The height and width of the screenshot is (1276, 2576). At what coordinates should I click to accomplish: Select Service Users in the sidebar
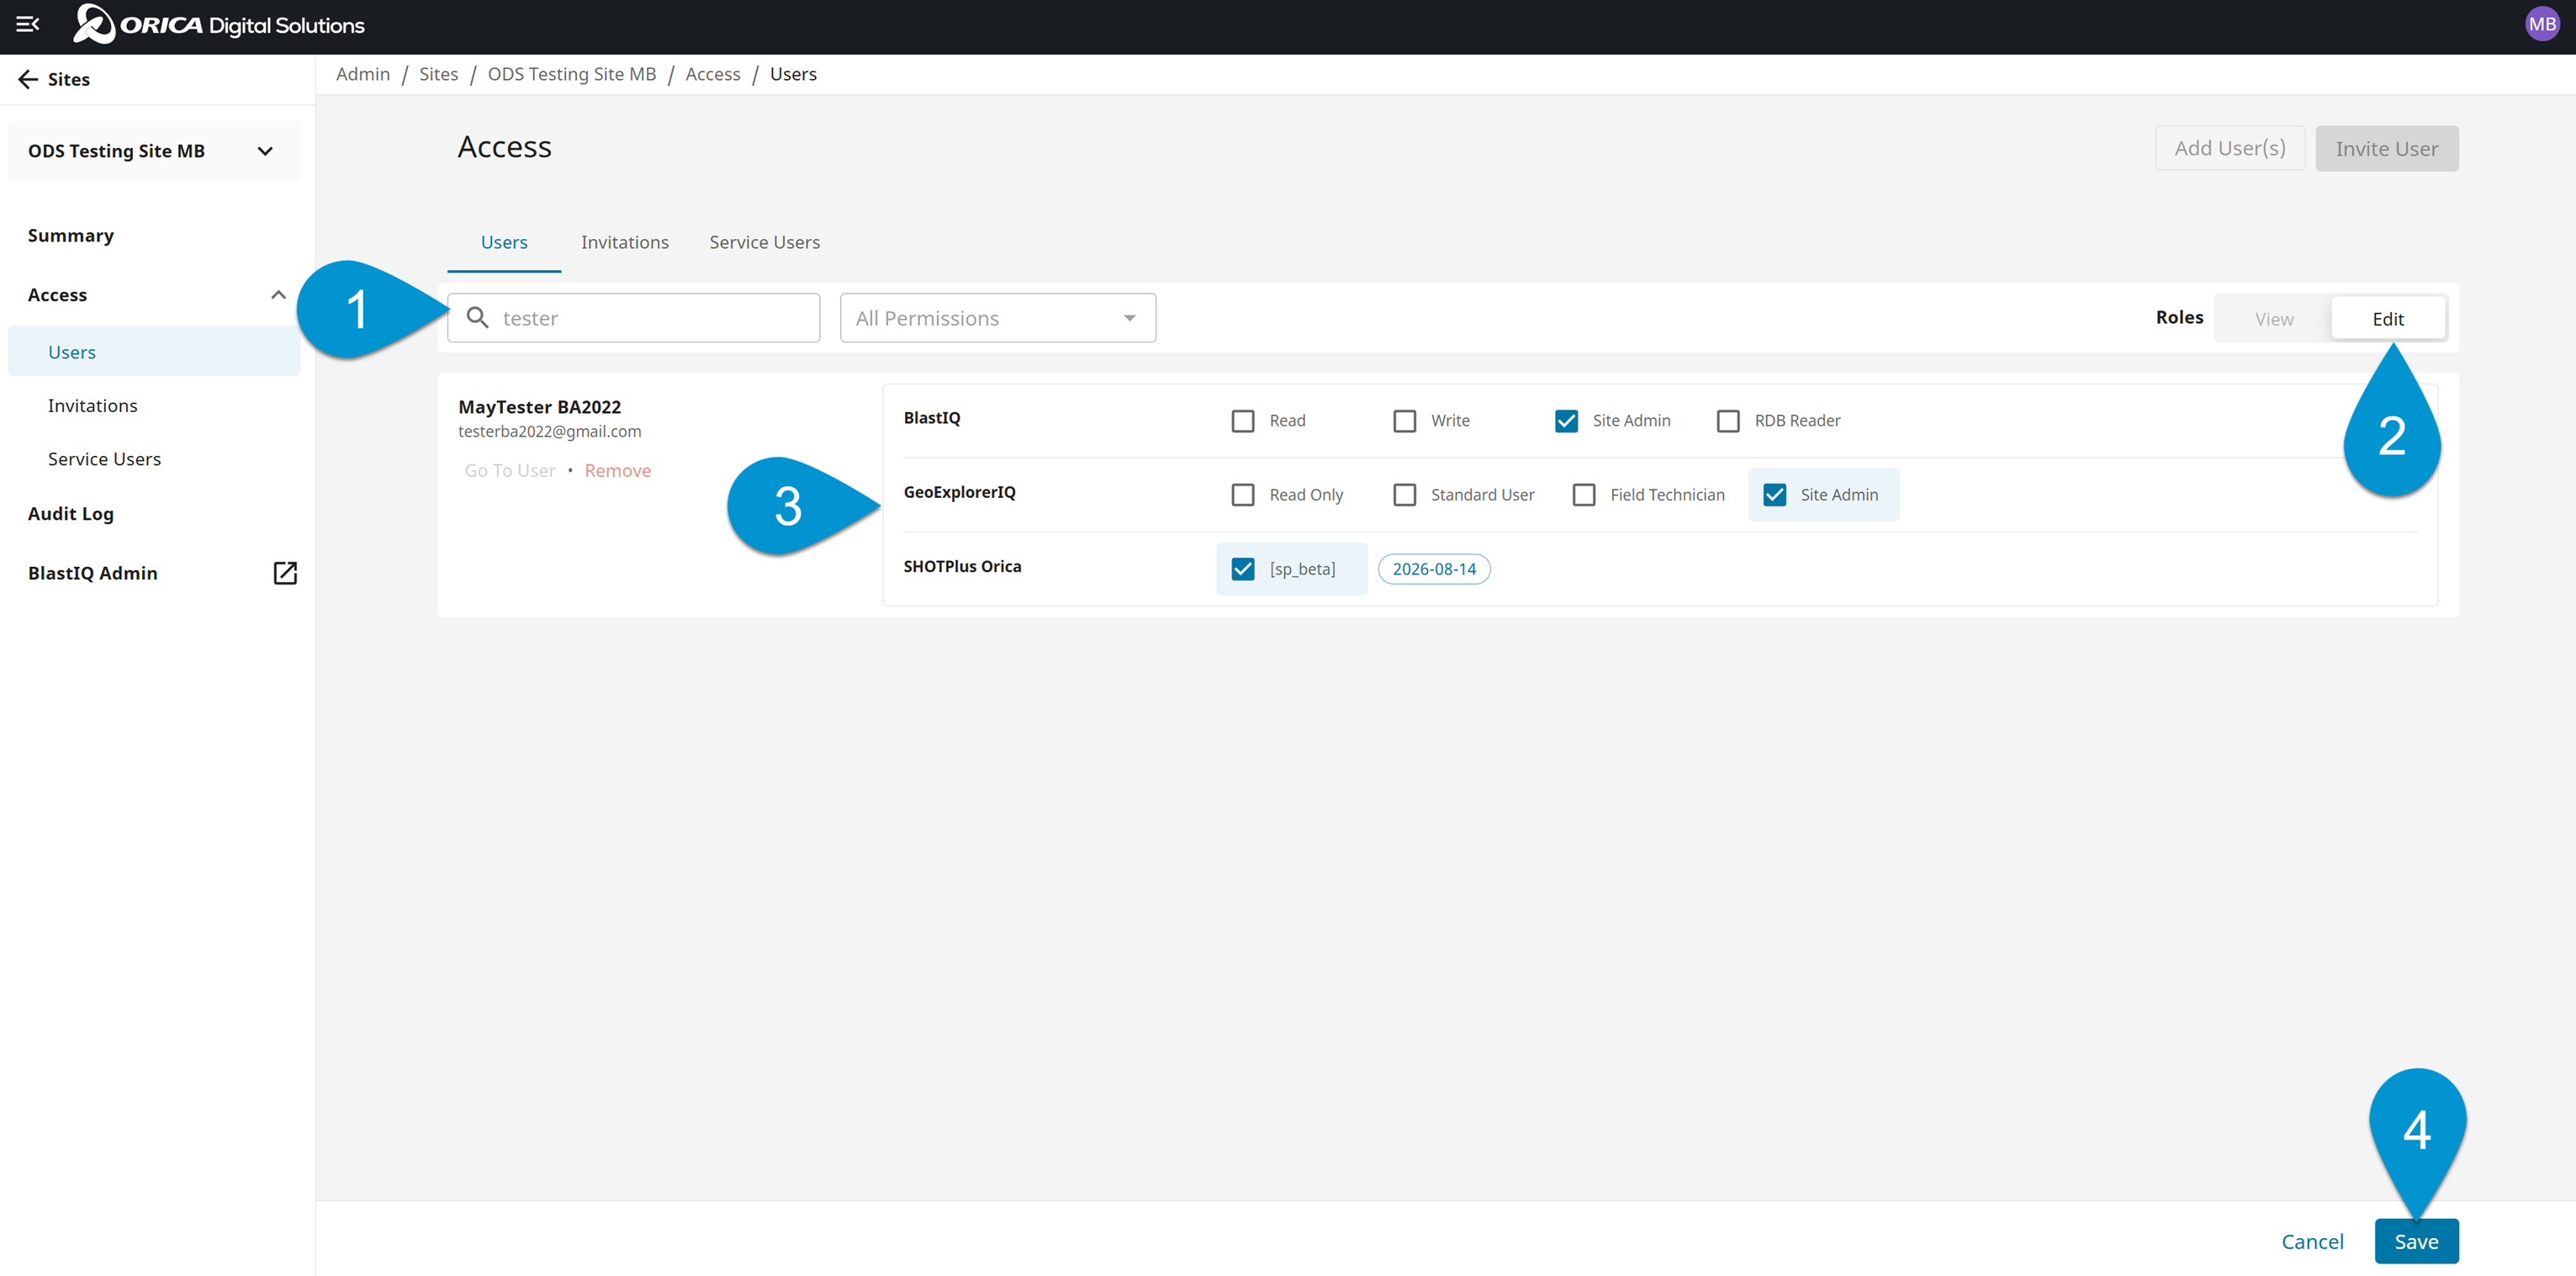104,459
